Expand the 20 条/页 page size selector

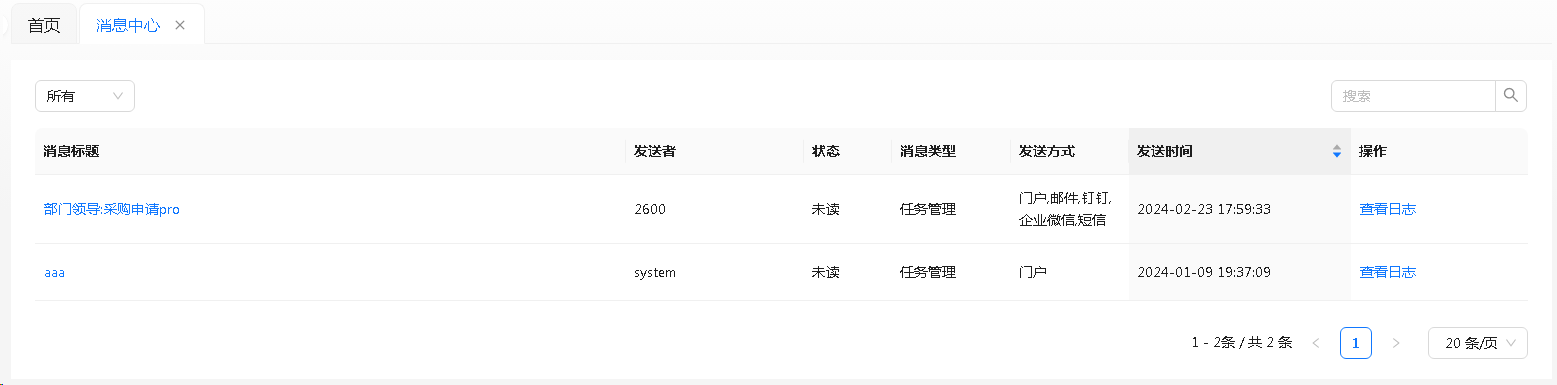pos(1478,343)
